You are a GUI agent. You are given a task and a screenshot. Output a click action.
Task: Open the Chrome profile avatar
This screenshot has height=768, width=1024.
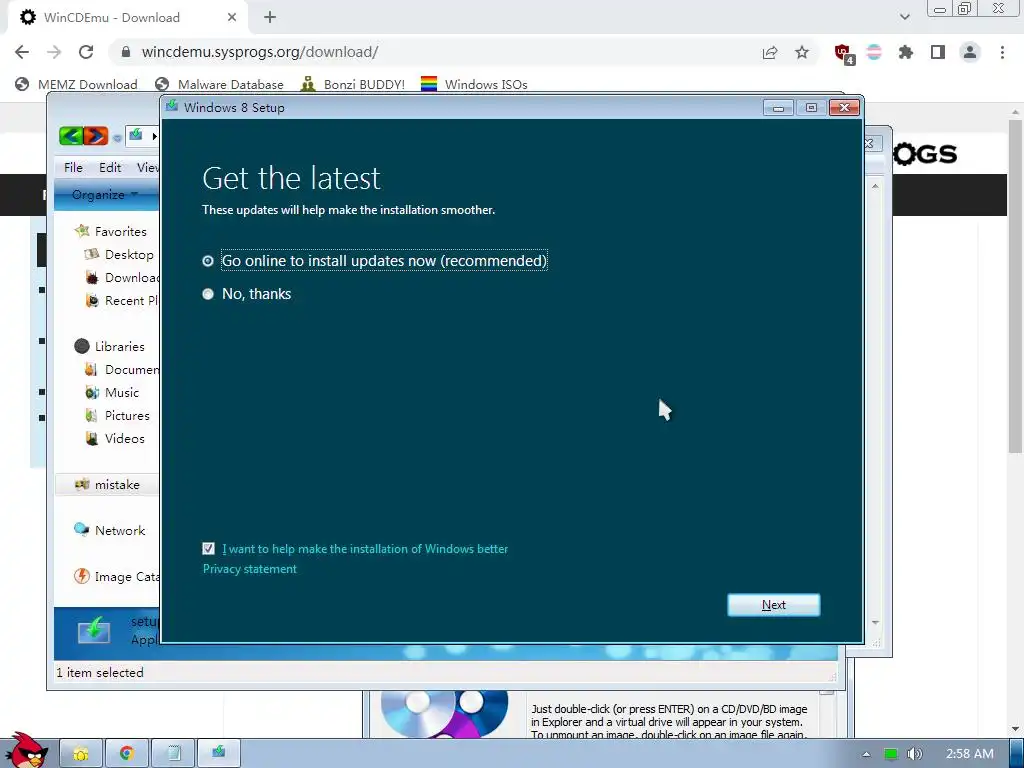click(x=970, y=52)
